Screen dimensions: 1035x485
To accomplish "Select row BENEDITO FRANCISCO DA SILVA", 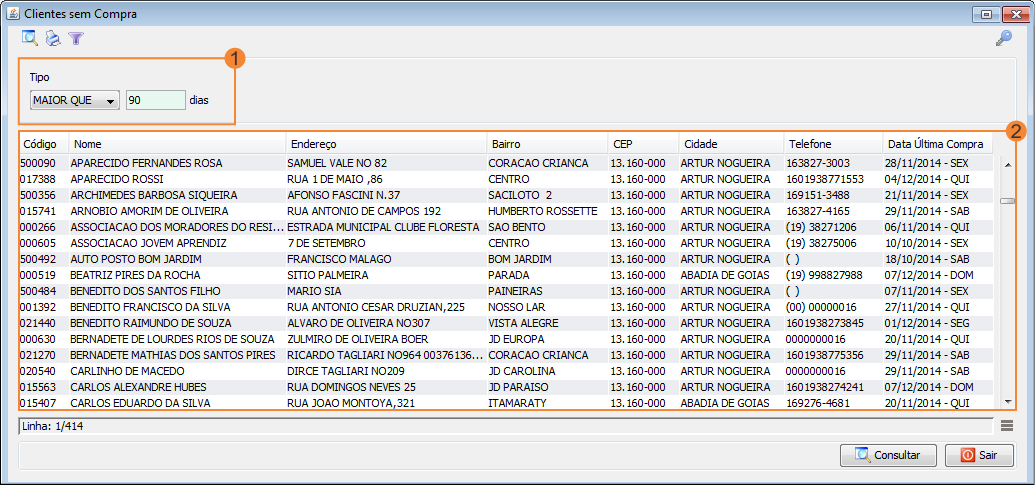I will (506, 307).
